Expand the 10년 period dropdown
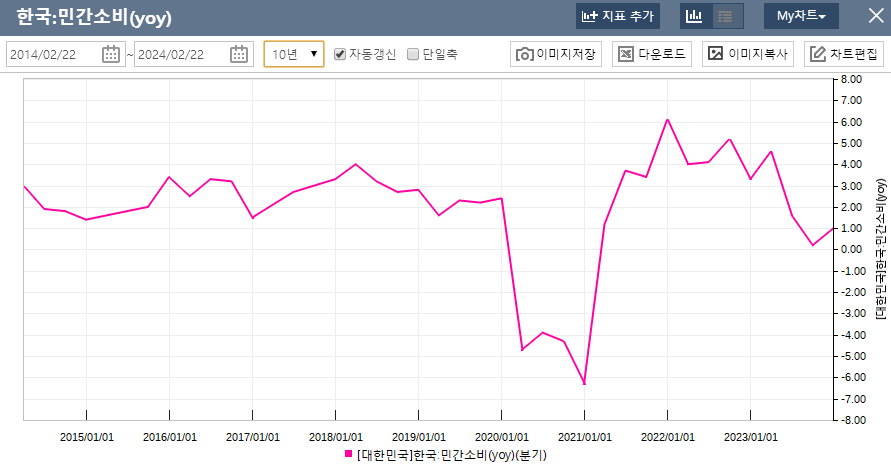The width and height of the screenshot is (891, 472). (294, 54)
